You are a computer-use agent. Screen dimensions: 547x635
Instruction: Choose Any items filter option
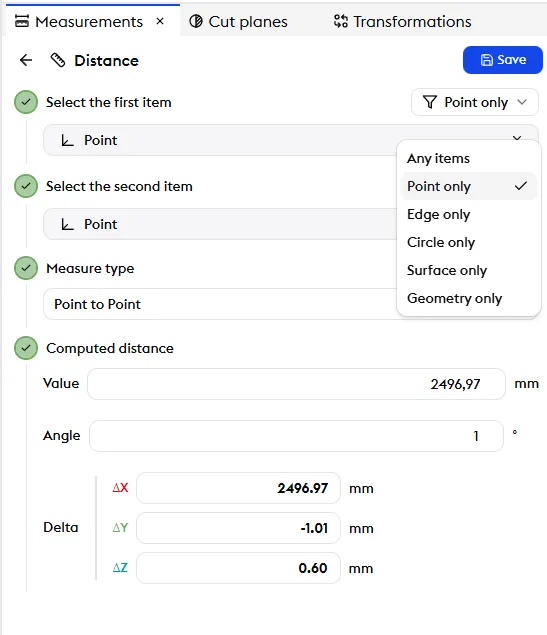[469, 158]
